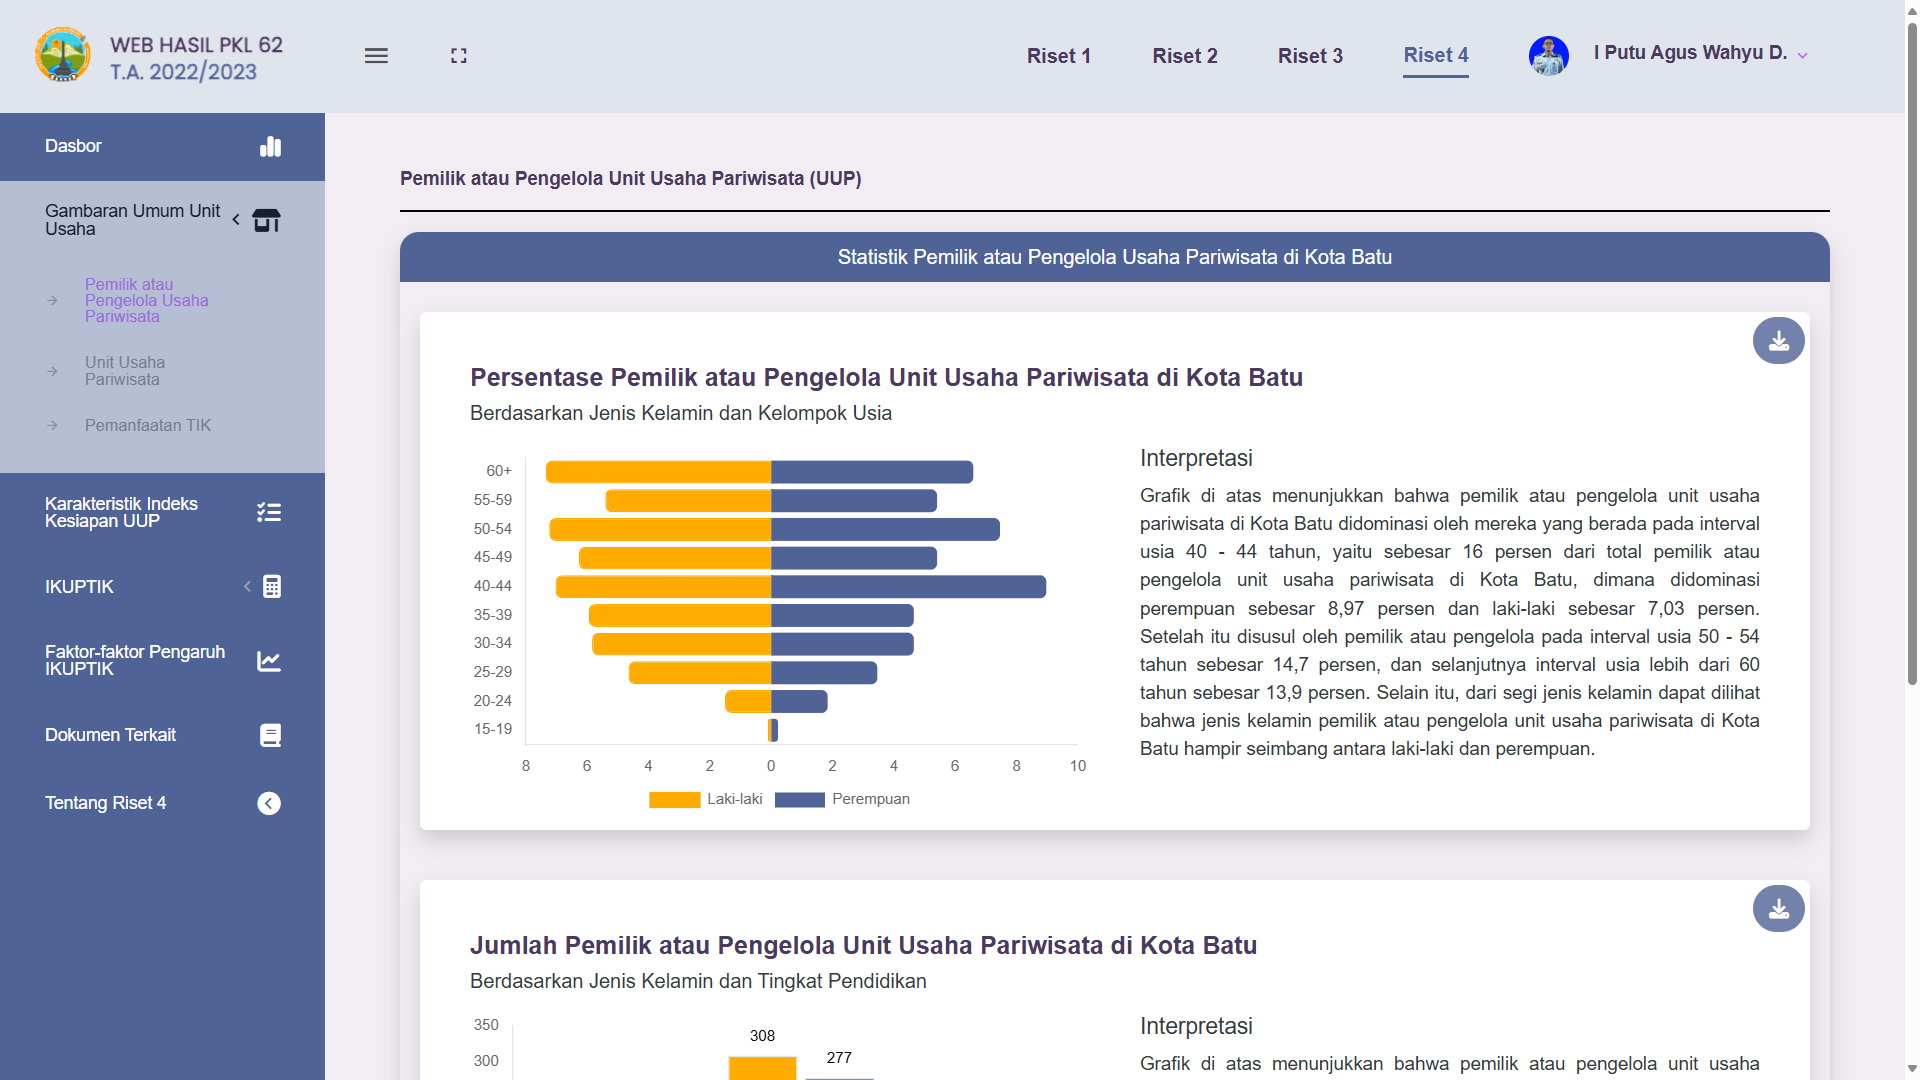Click the blue Perempuan bar for 60+

click(872, 472)
